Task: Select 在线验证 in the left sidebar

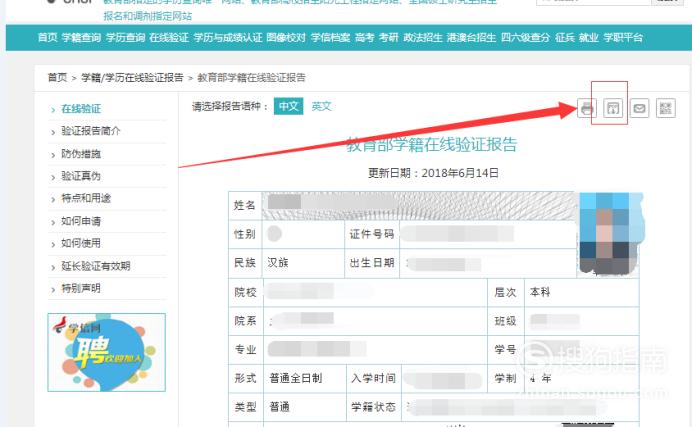Action: pos(81,109)
